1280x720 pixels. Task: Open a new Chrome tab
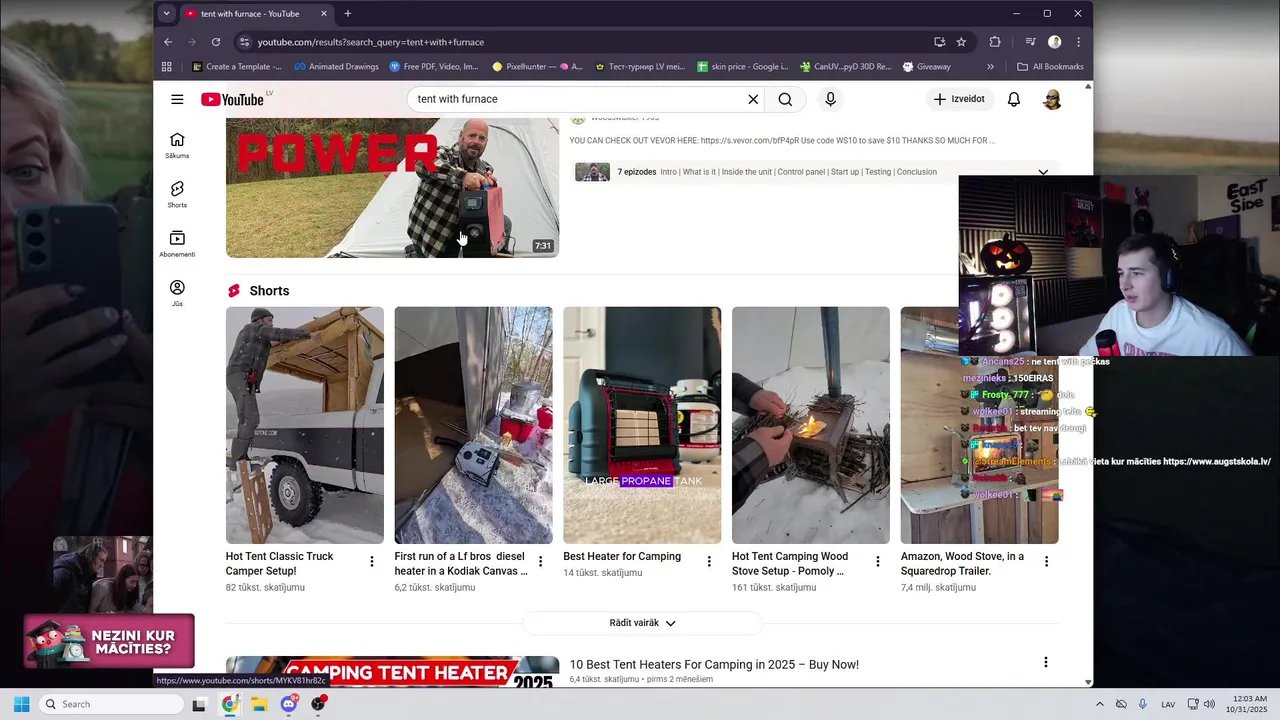tap(348, 14)
